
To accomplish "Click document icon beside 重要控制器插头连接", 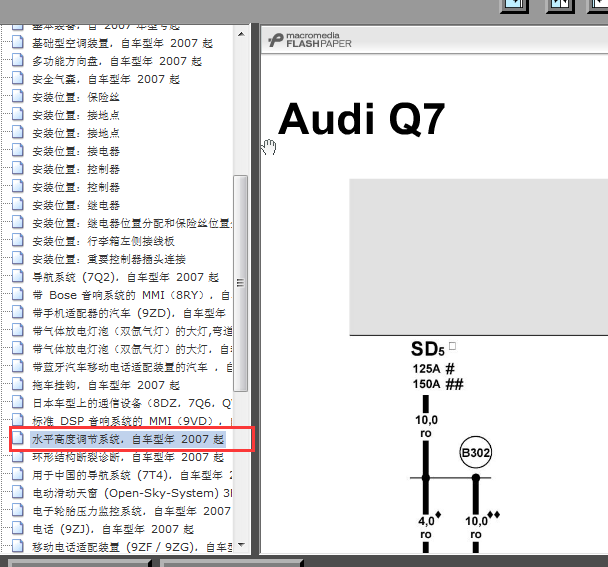I will 17,258.
